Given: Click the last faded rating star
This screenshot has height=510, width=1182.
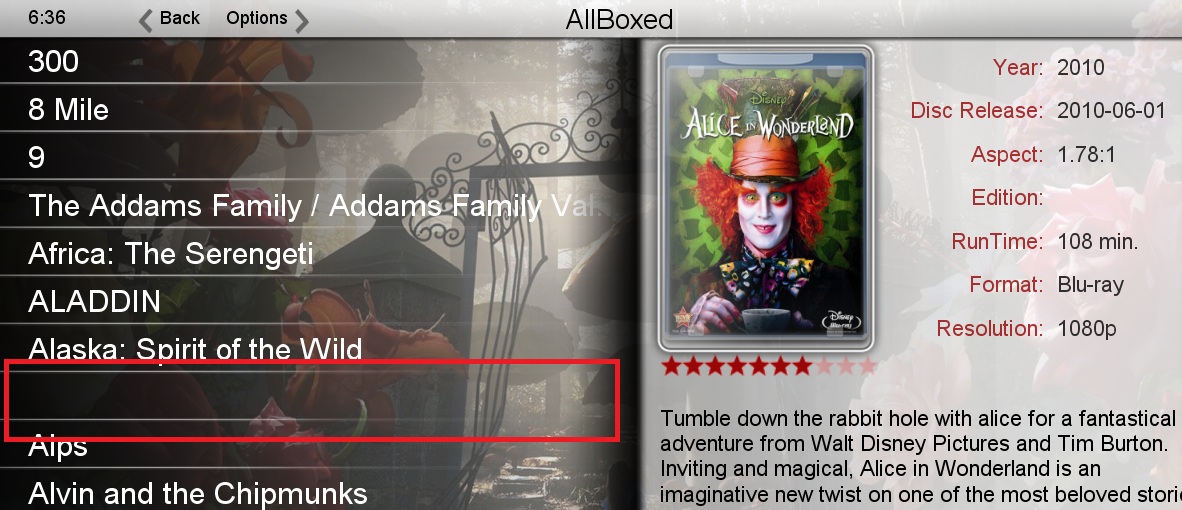Looking at the screenshot, I should [x=868, y=366].
